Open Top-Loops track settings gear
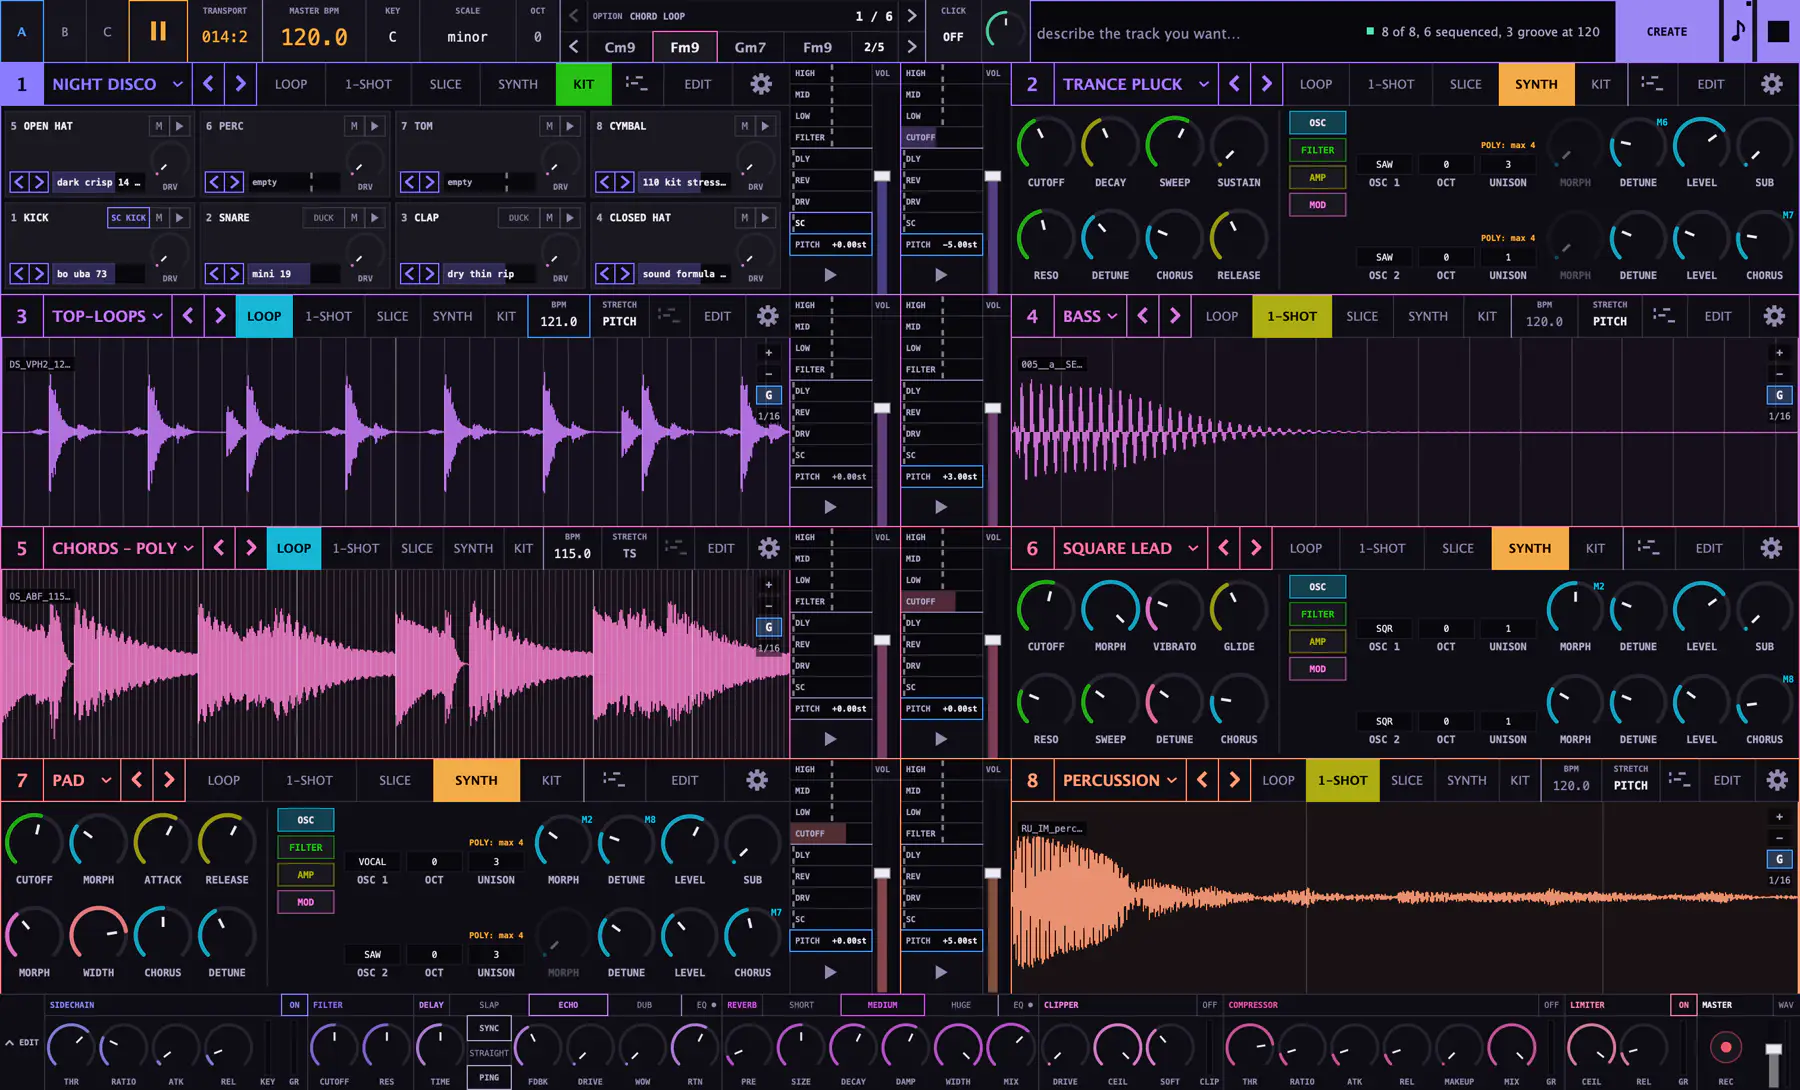 (767, 316)
